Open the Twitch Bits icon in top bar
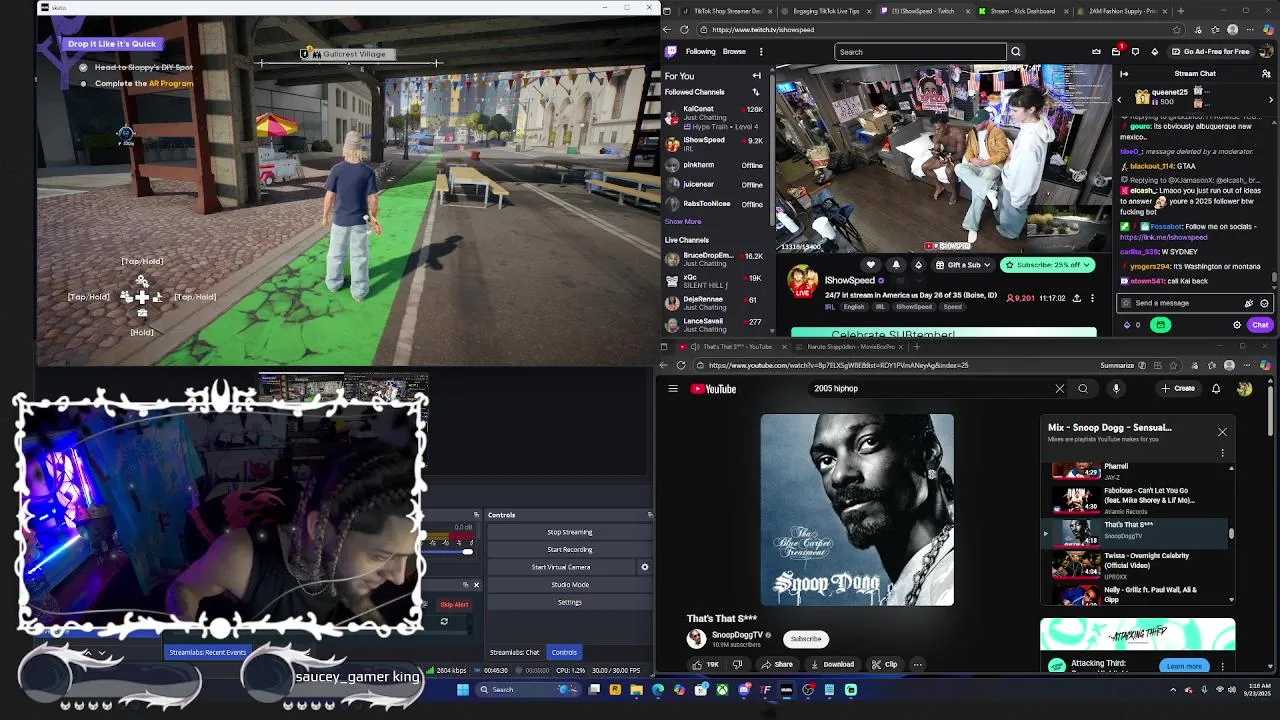Screen dimensions: 1280x720 (1155, 52)
